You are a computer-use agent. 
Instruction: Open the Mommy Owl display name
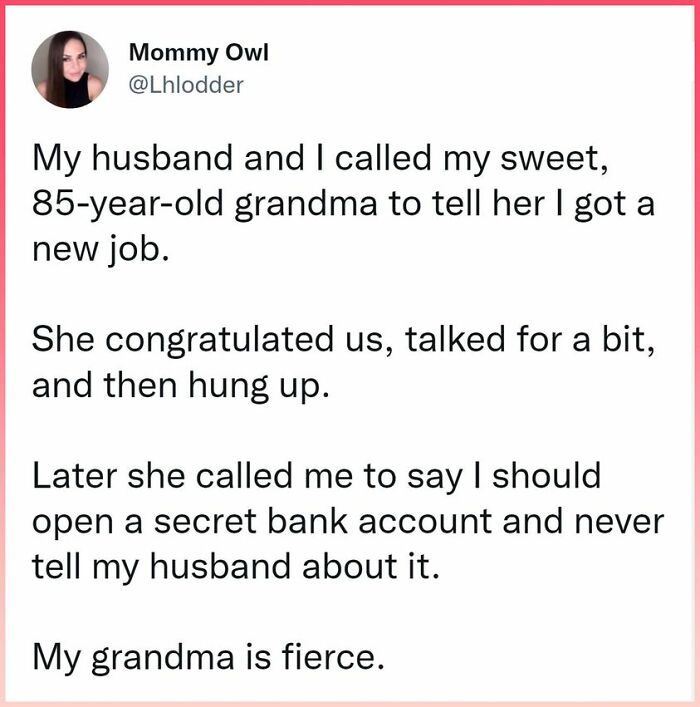coord(189,54)
